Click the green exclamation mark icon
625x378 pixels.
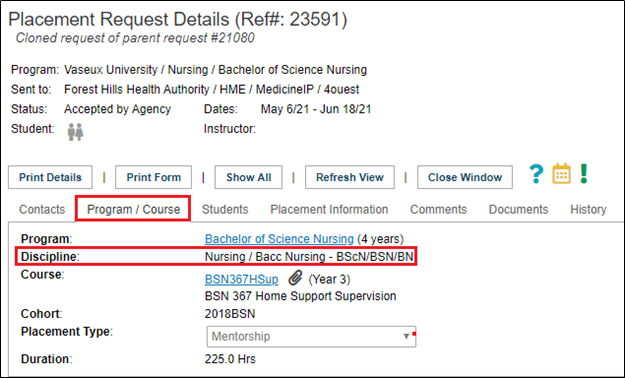click(584, 174)
